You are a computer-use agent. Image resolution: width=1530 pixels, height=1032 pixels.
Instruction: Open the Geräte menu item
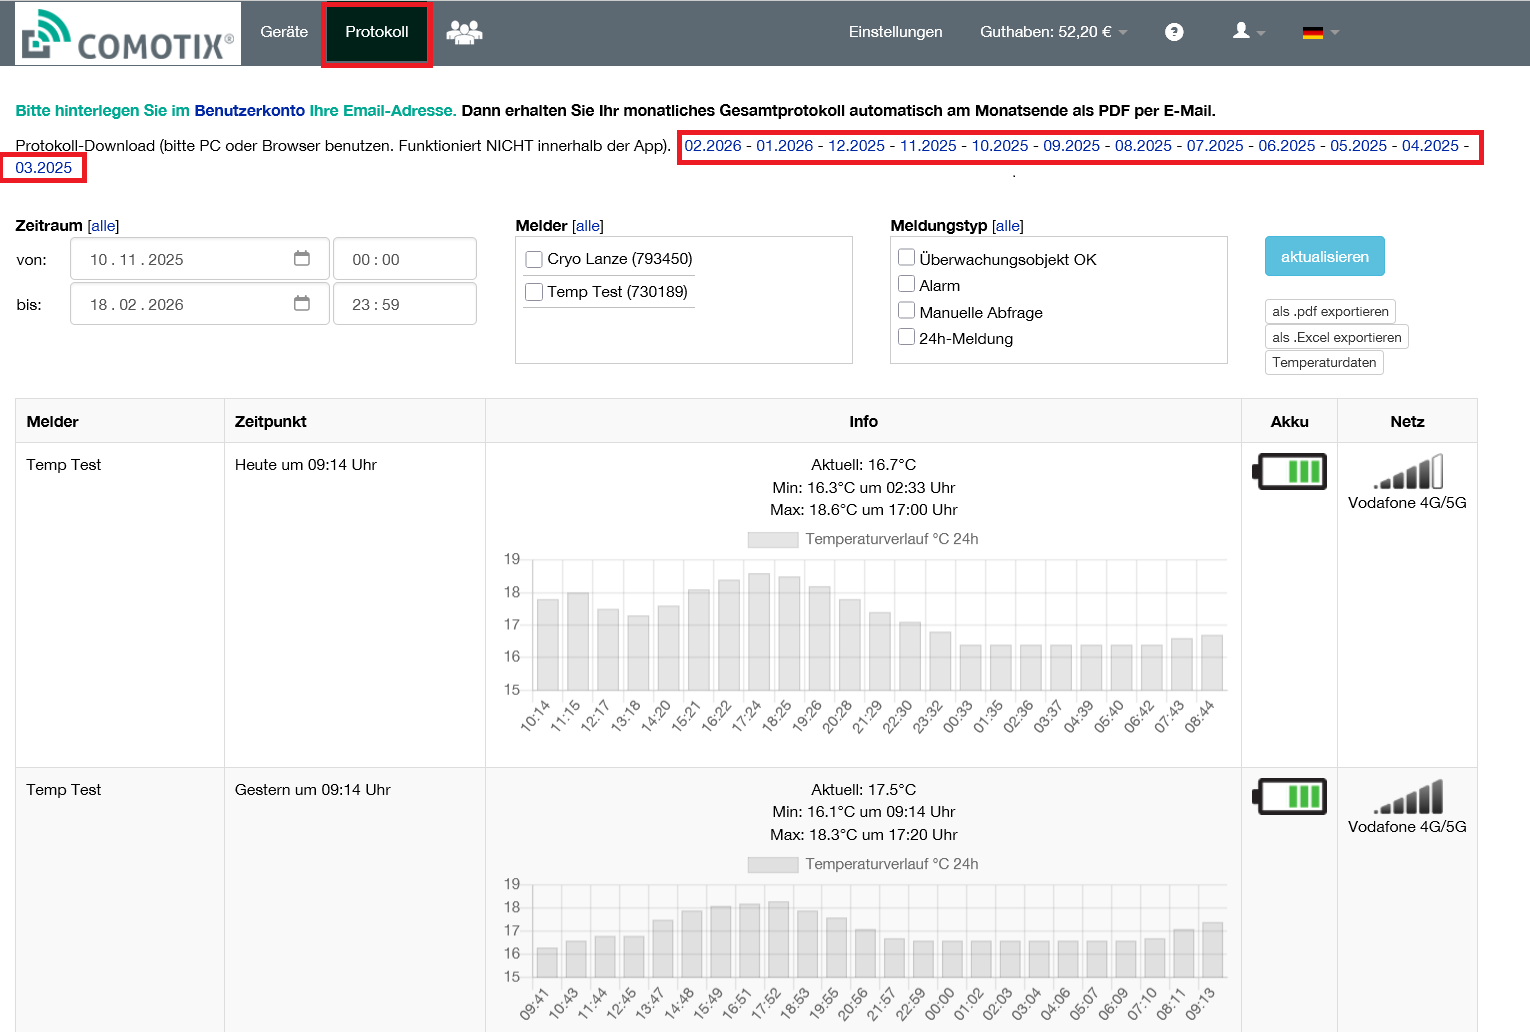coord(284,32)
